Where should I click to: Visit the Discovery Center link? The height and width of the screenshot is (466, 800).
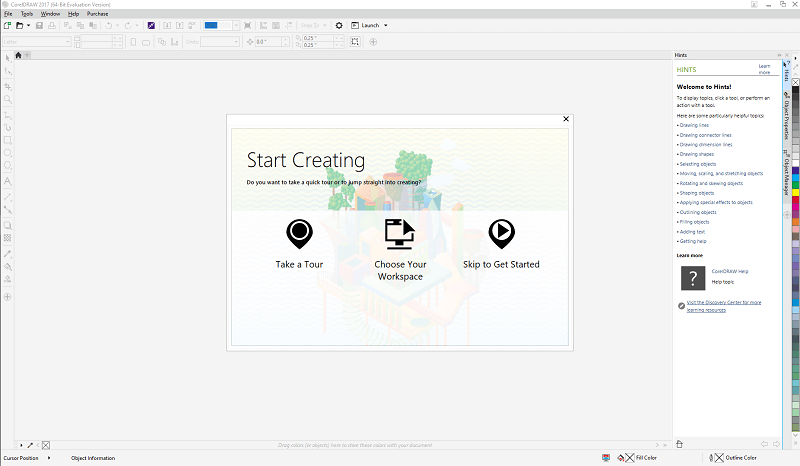coord(723,306)
